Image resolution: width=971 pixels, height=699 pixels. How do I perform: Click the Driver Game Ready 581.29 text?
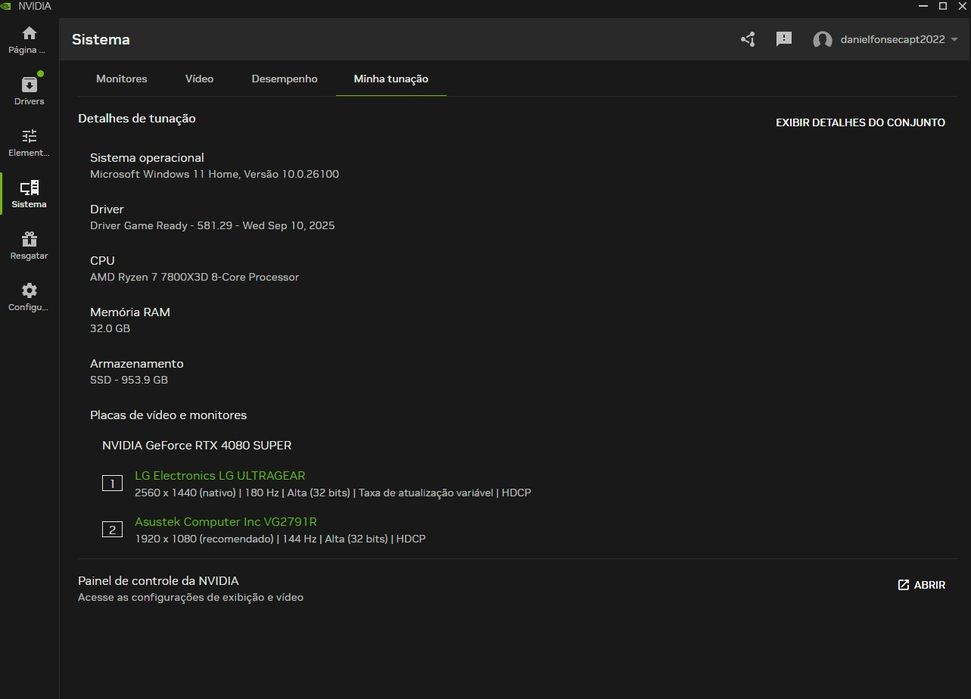click(212, 225)
